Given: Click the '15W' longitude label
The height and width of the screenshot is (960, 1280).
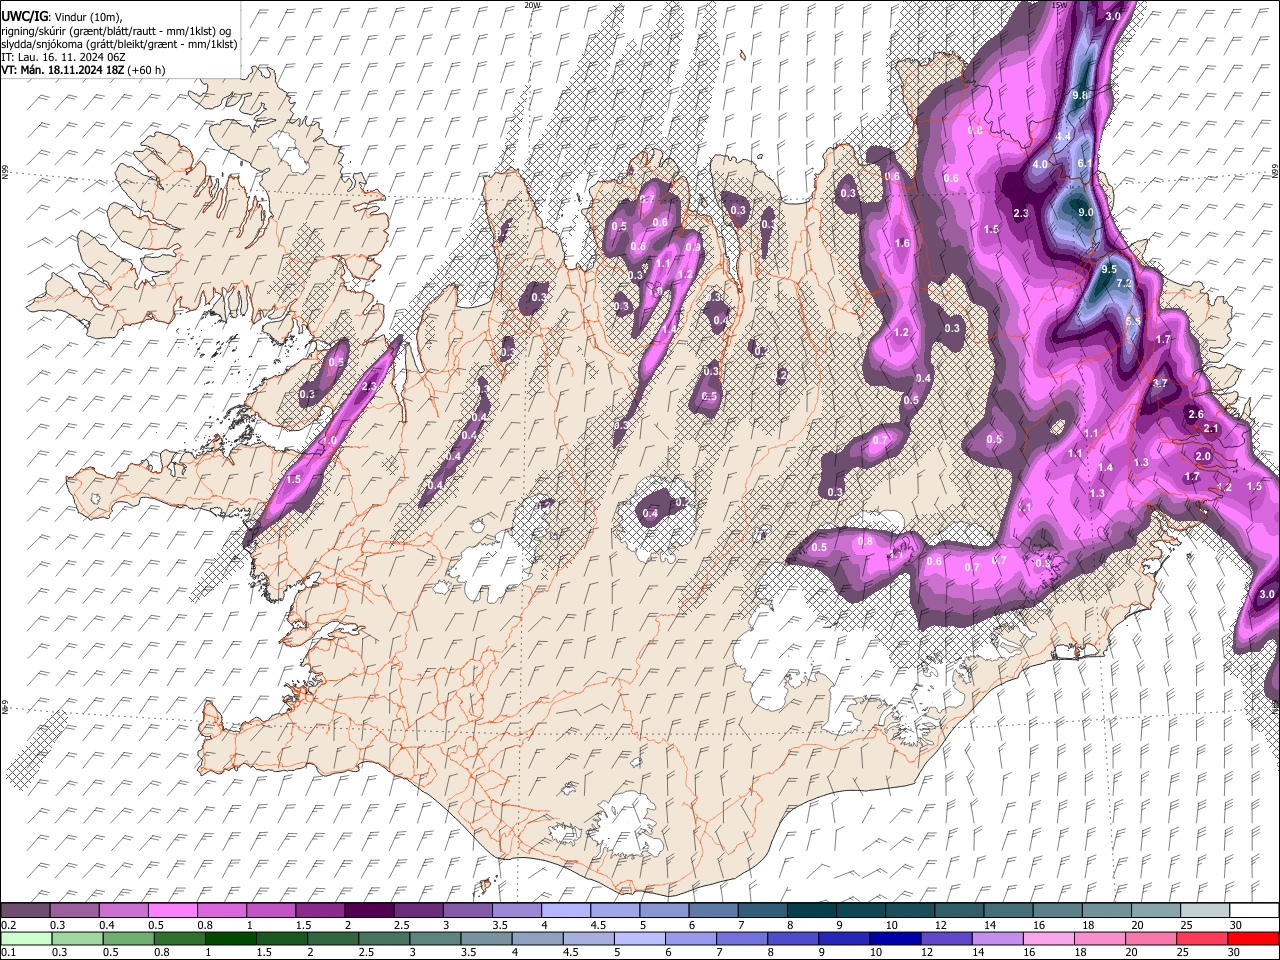Looking at the screenshot, I should [1059, 5].
